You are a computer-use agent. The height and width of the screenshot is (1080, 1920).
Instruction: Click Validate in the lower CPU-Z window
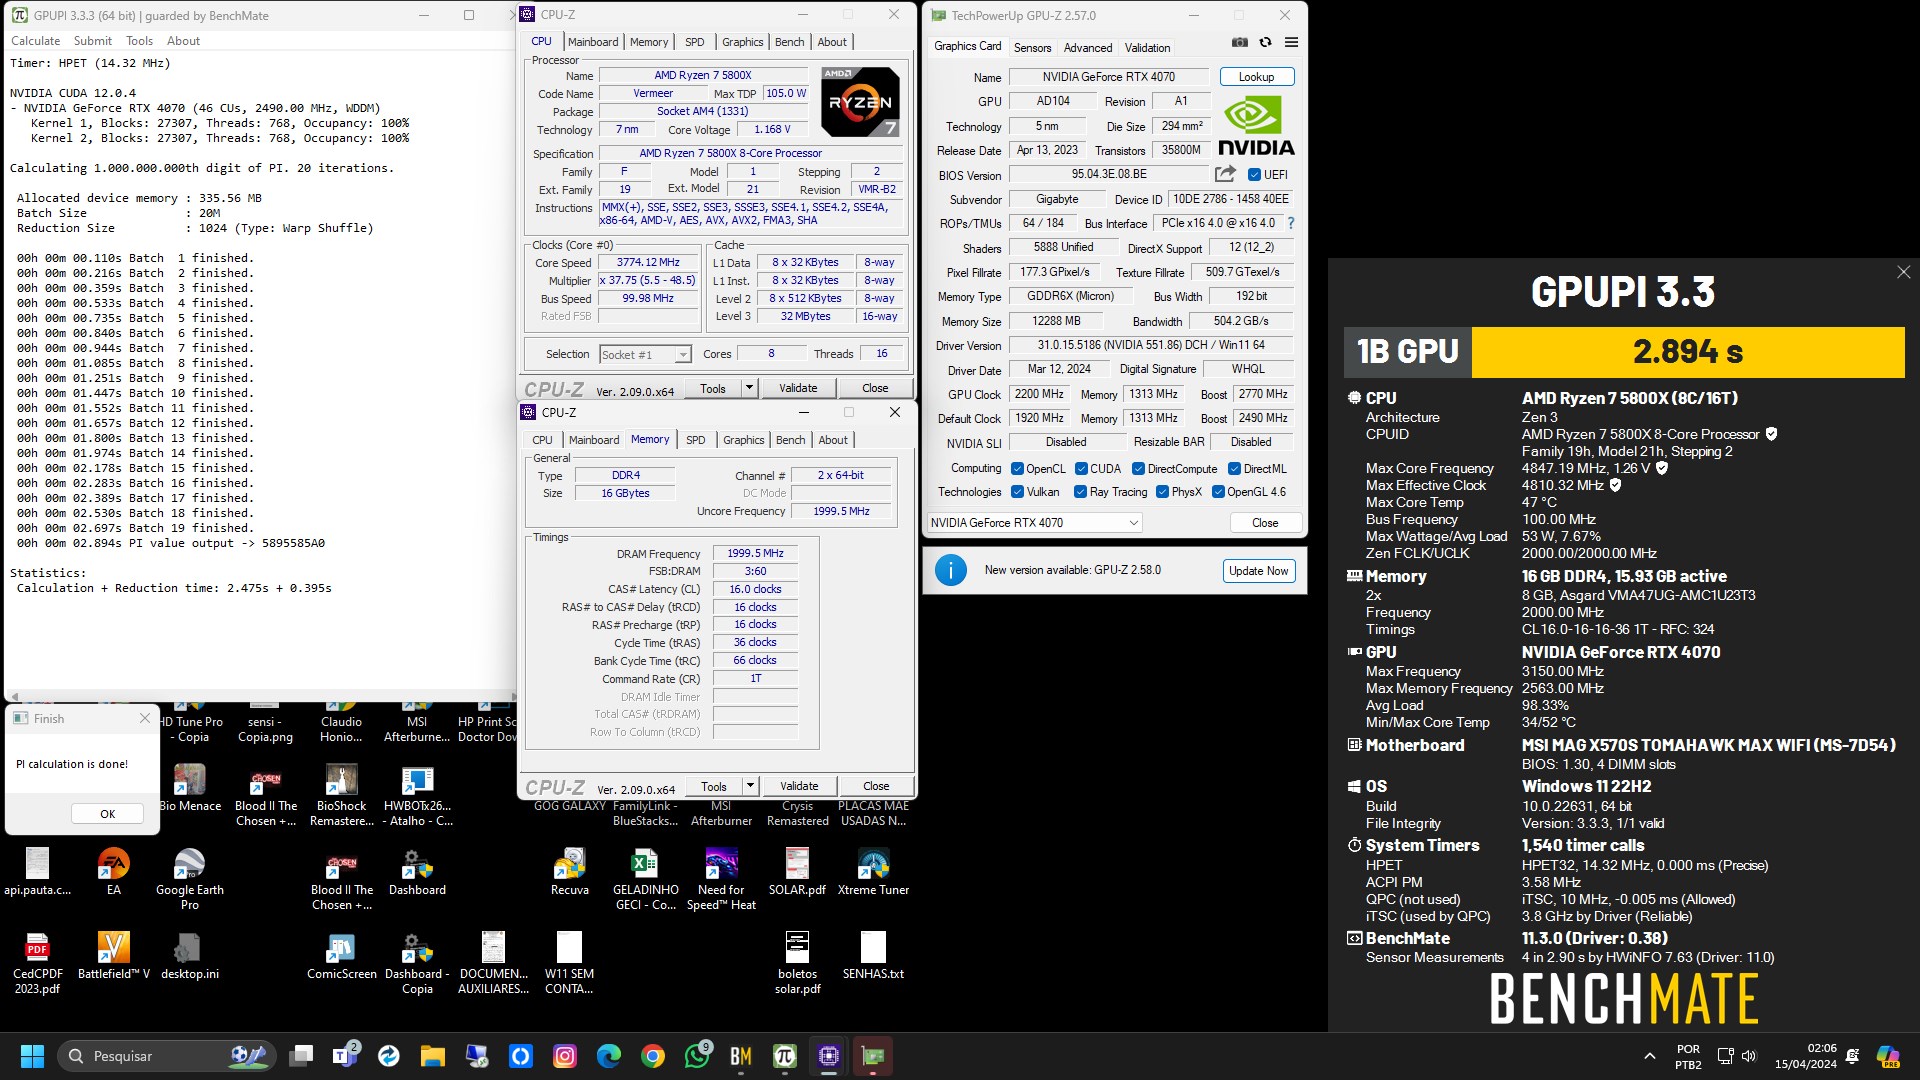click(x=799, y=786)
